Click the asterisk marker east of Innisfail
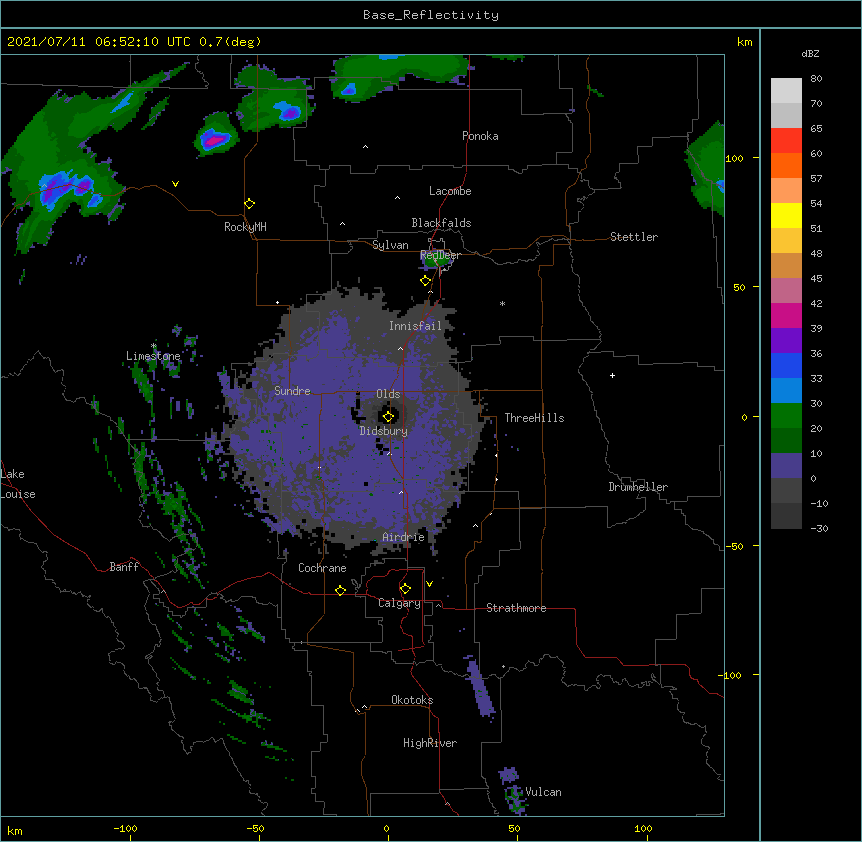862x842 pixels. [502, 303]
